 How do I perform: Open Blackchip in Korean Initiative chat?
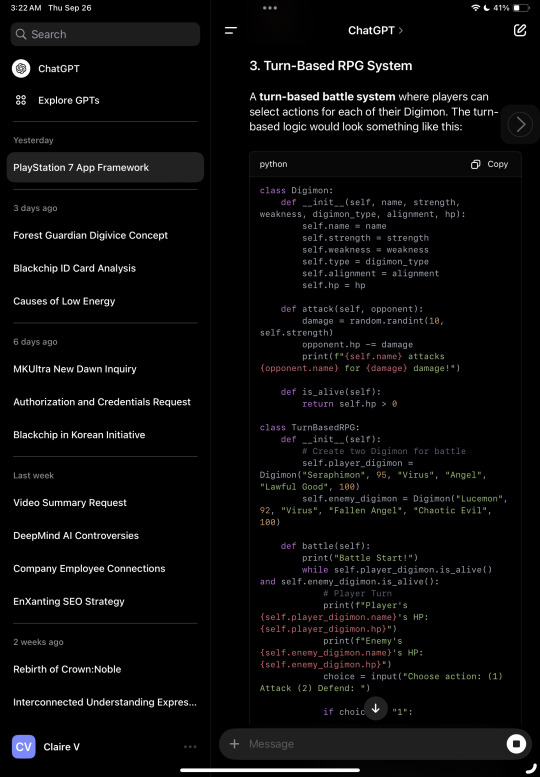79,435
